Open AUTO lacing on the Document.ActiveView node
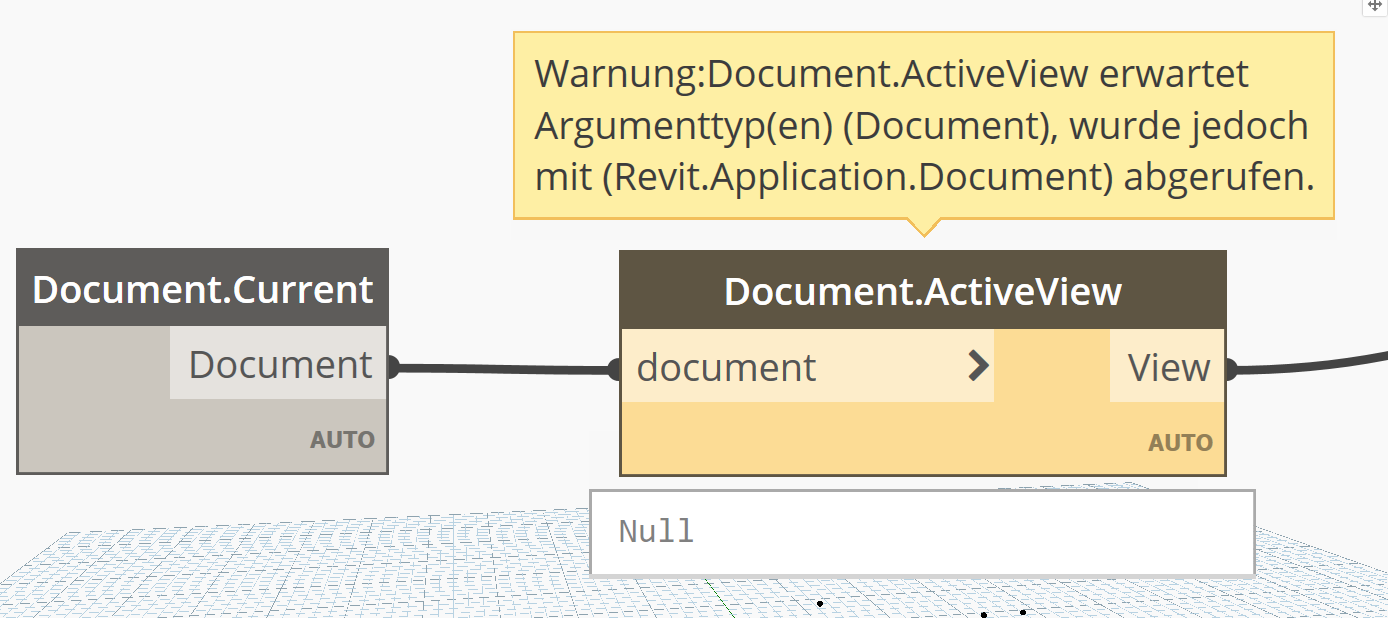The width and height of the screenshot is (1388, 618). [x=1180, y=442]
